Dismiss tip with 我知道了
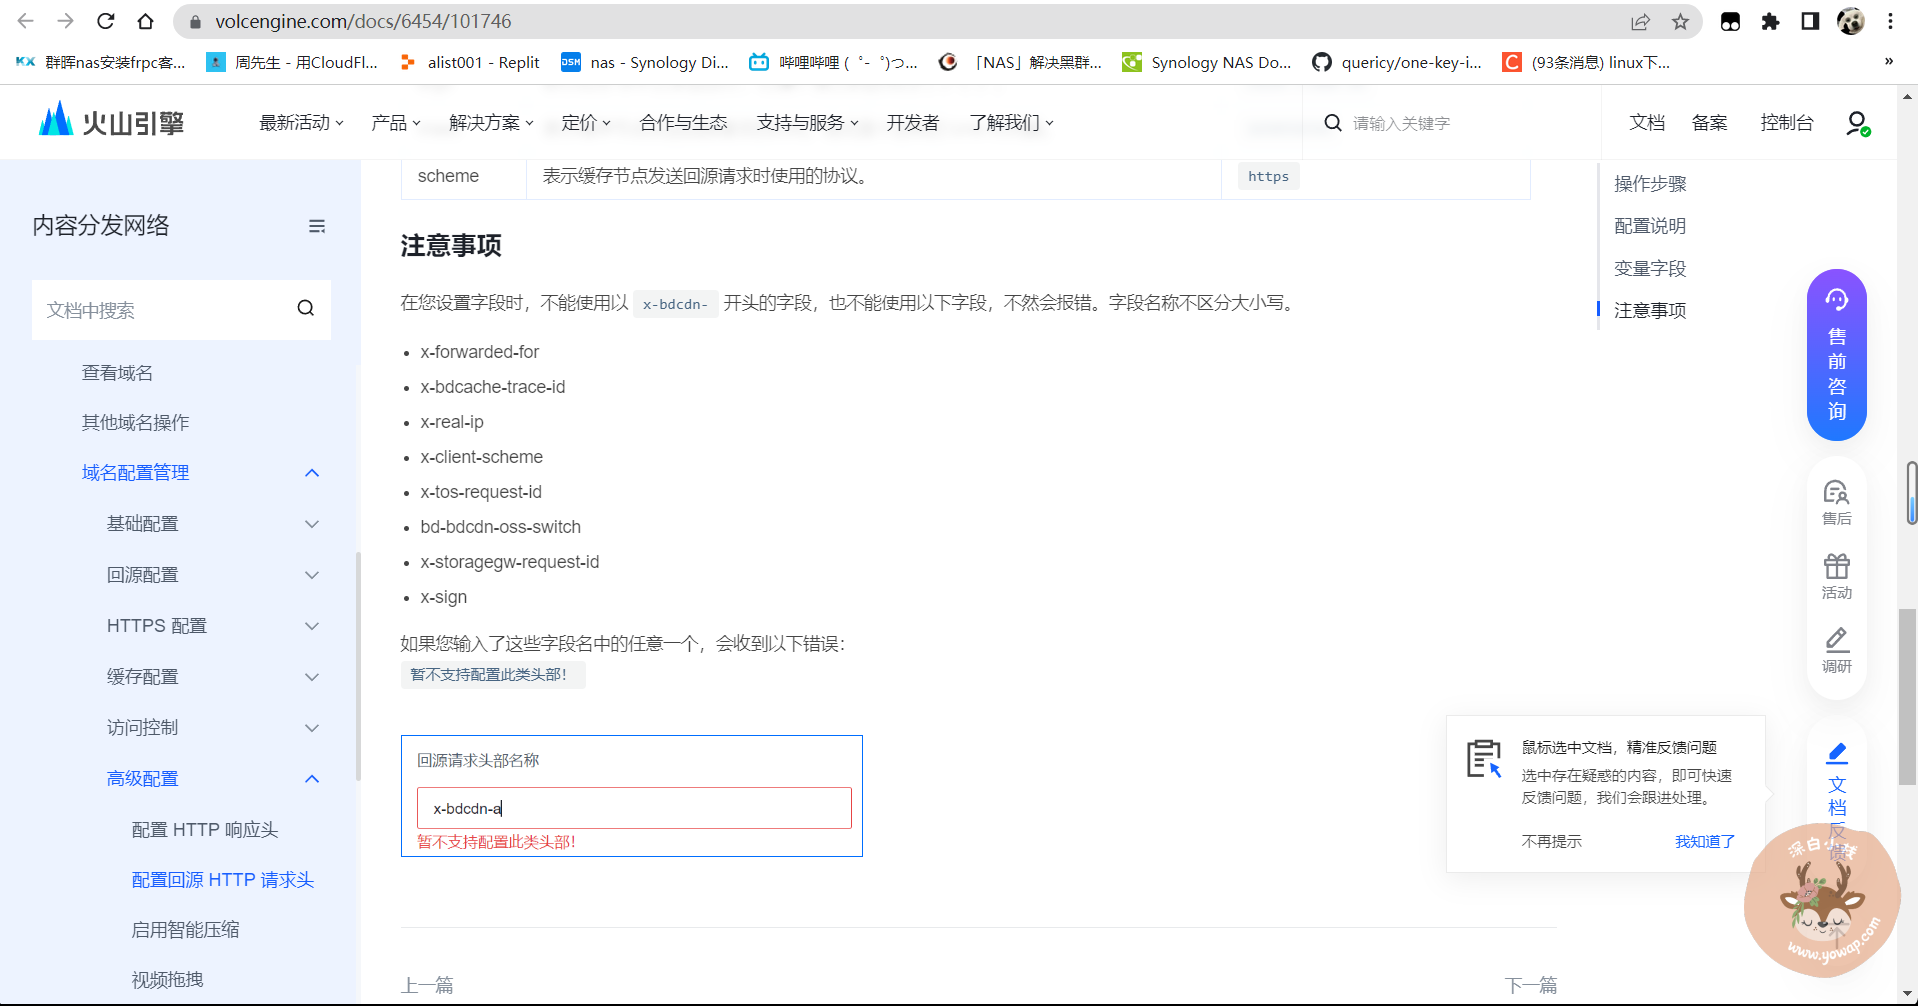This screenshot has width=1918, height=1006. coord(1705,842)
